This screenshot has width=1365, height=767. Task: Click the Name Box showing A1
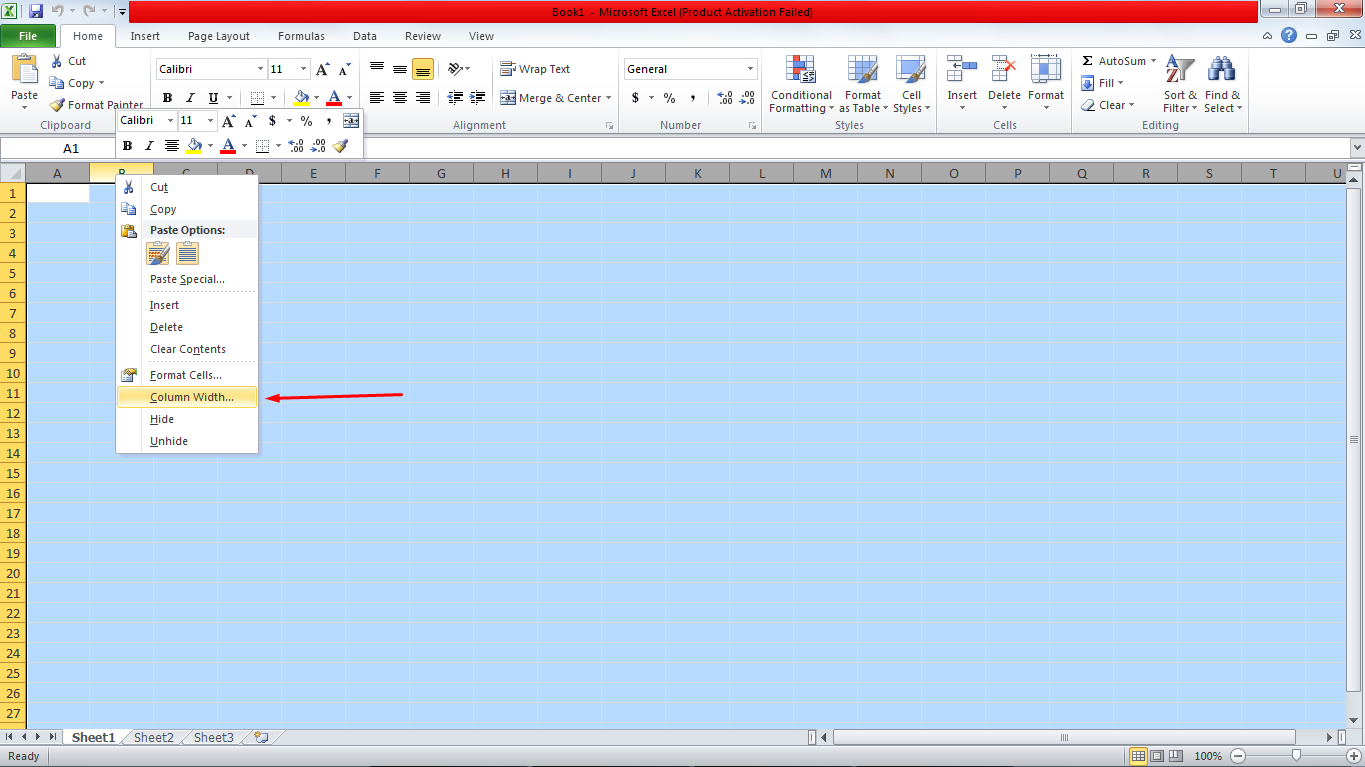(71, 148)
